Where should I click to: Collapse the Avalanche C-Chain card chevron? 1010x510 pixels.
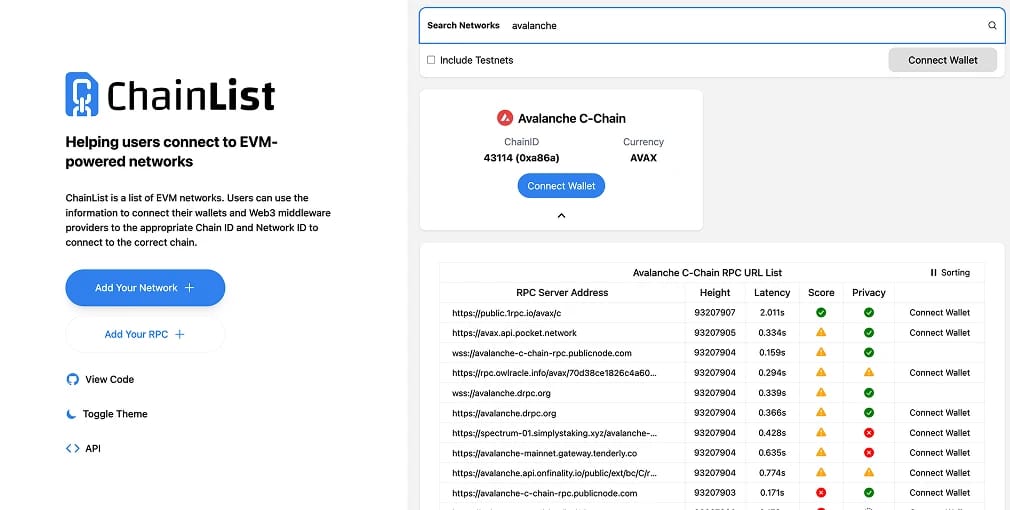coord(561,216)
